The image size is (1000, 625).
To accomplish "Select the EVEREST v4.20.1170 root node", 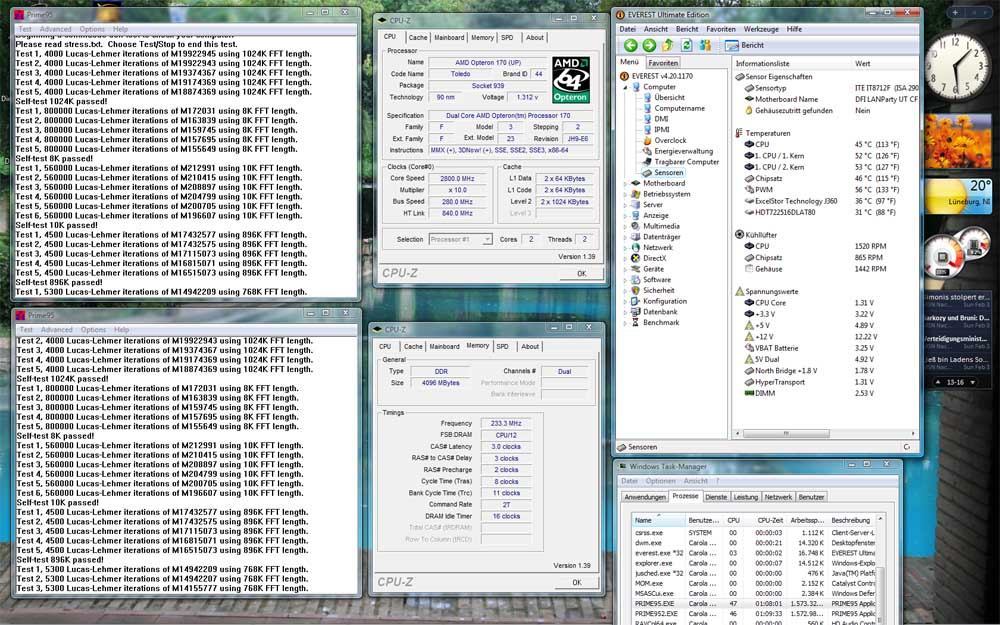I will (656, 76).
